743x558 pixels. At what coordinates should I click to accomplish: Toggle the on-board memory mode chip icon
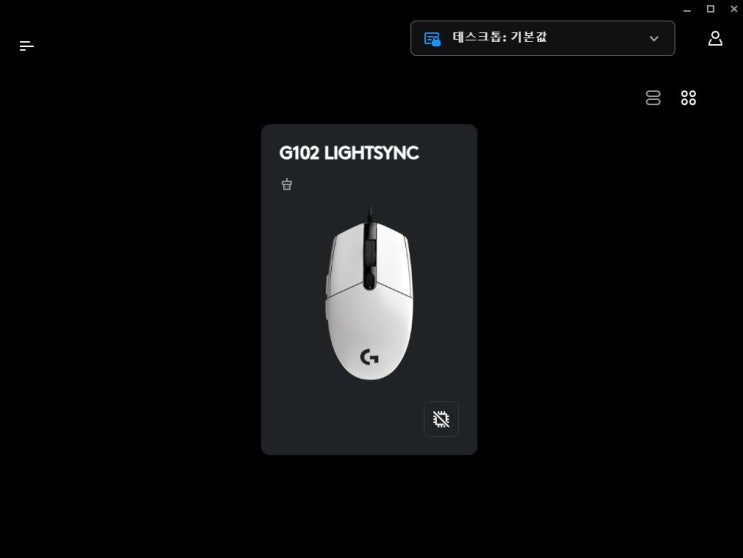click(x=441, y=419)
